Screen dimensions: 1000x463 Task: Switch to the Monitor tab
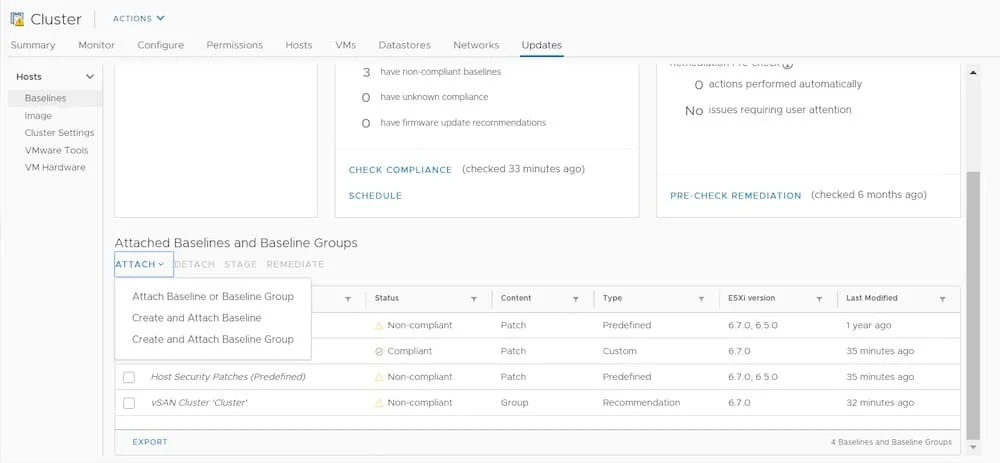coord(96,45)
